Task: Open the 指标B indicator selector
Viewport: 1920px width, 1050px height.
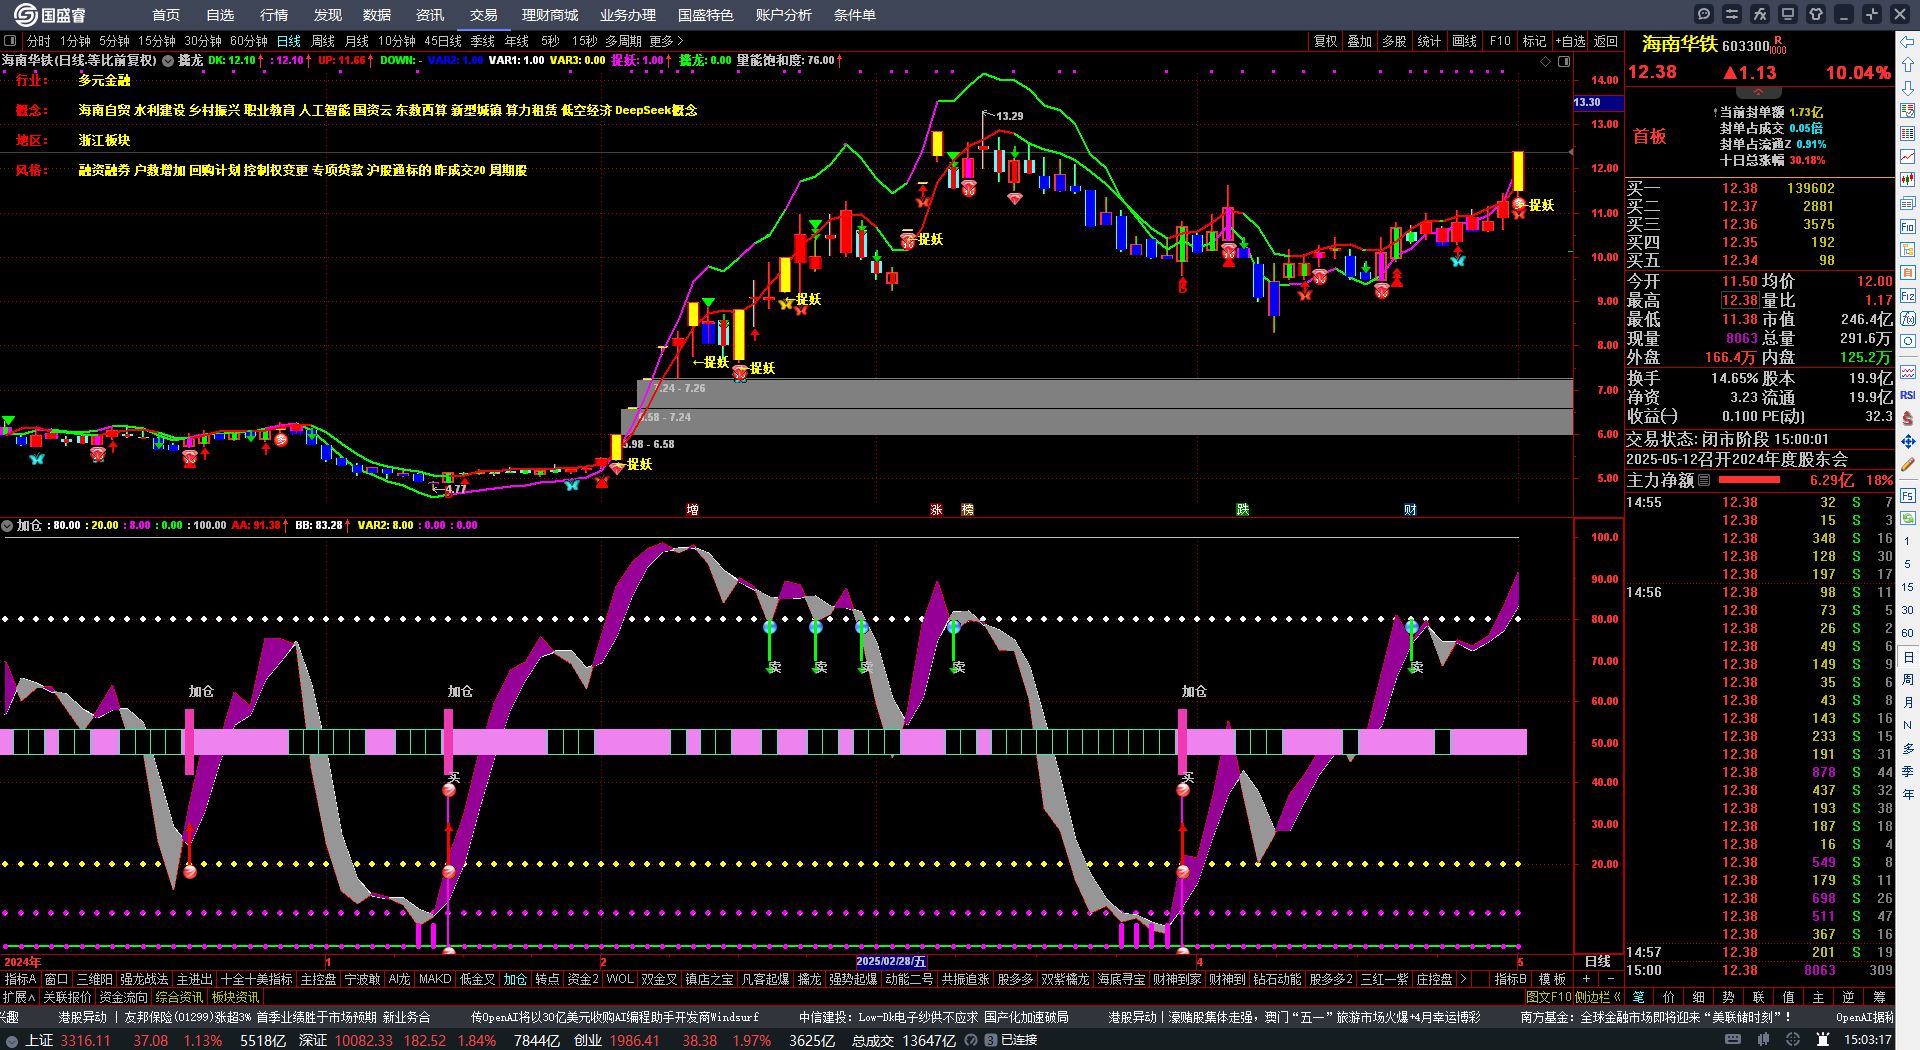Action: [1510, 979]
